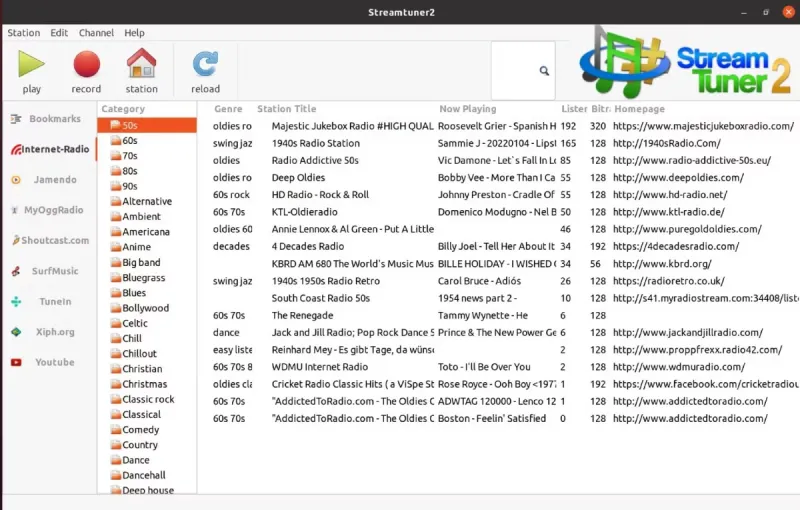Sort by Homepage column header
The image size is (800, 510).
(639, 109)
